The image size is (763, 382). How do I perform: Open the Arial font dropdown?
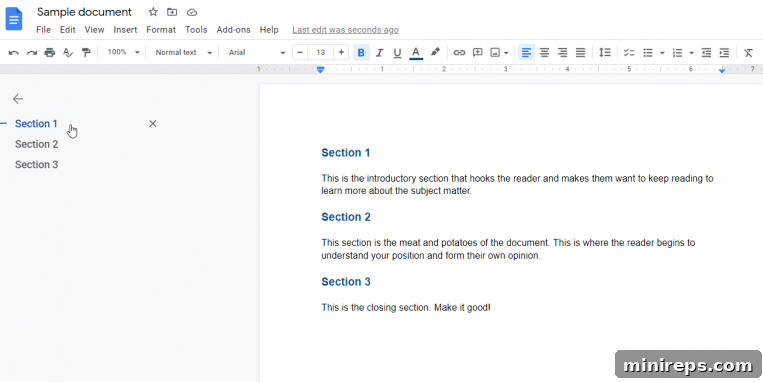pyautogui.click(x=256, y=52)
